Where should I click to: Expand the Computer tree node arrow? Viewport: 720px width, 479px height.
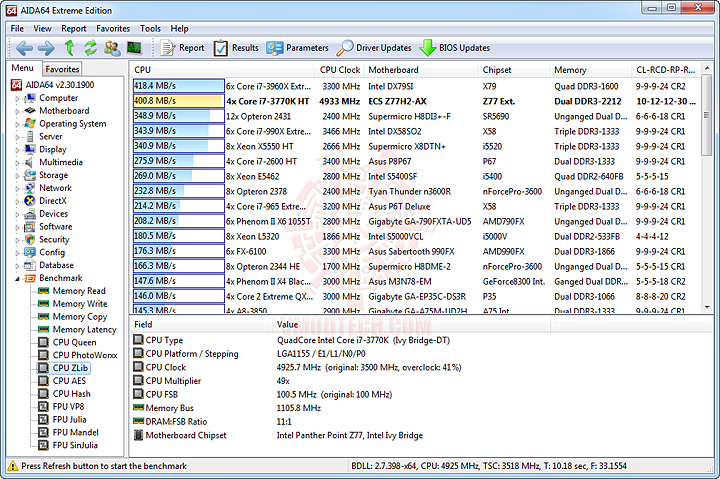click(17, 98)
